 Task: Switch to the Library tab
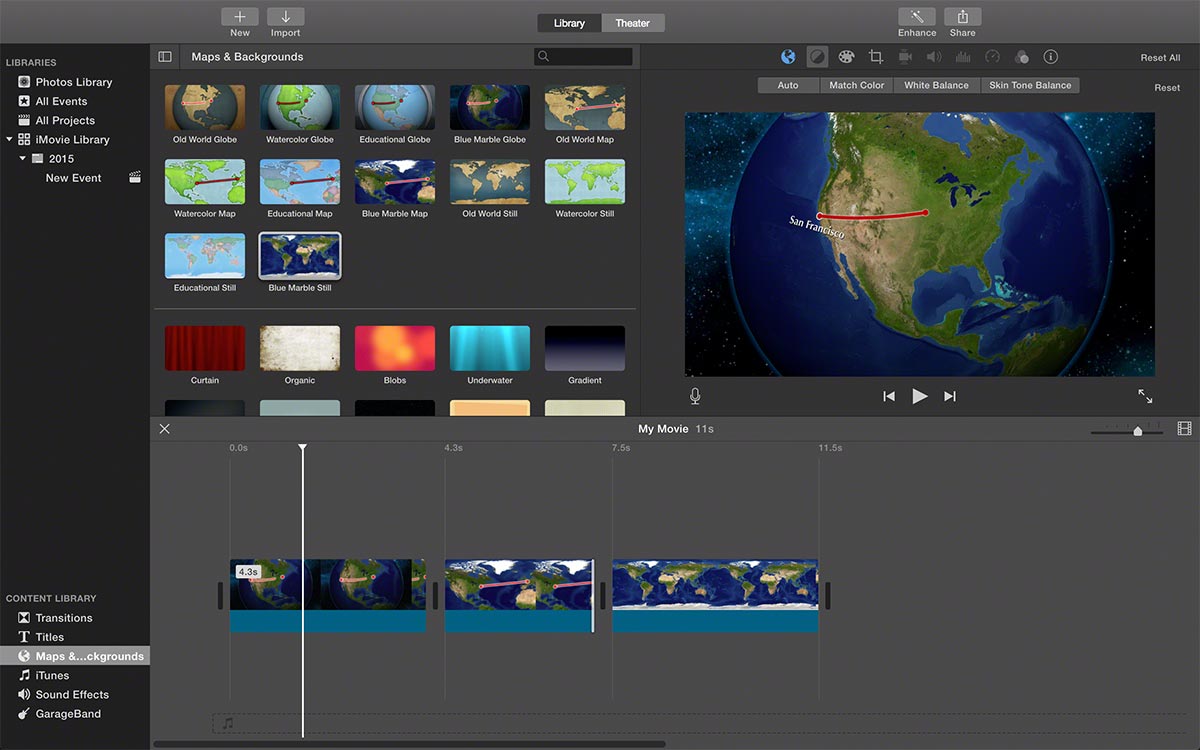(x=569, y=23)
